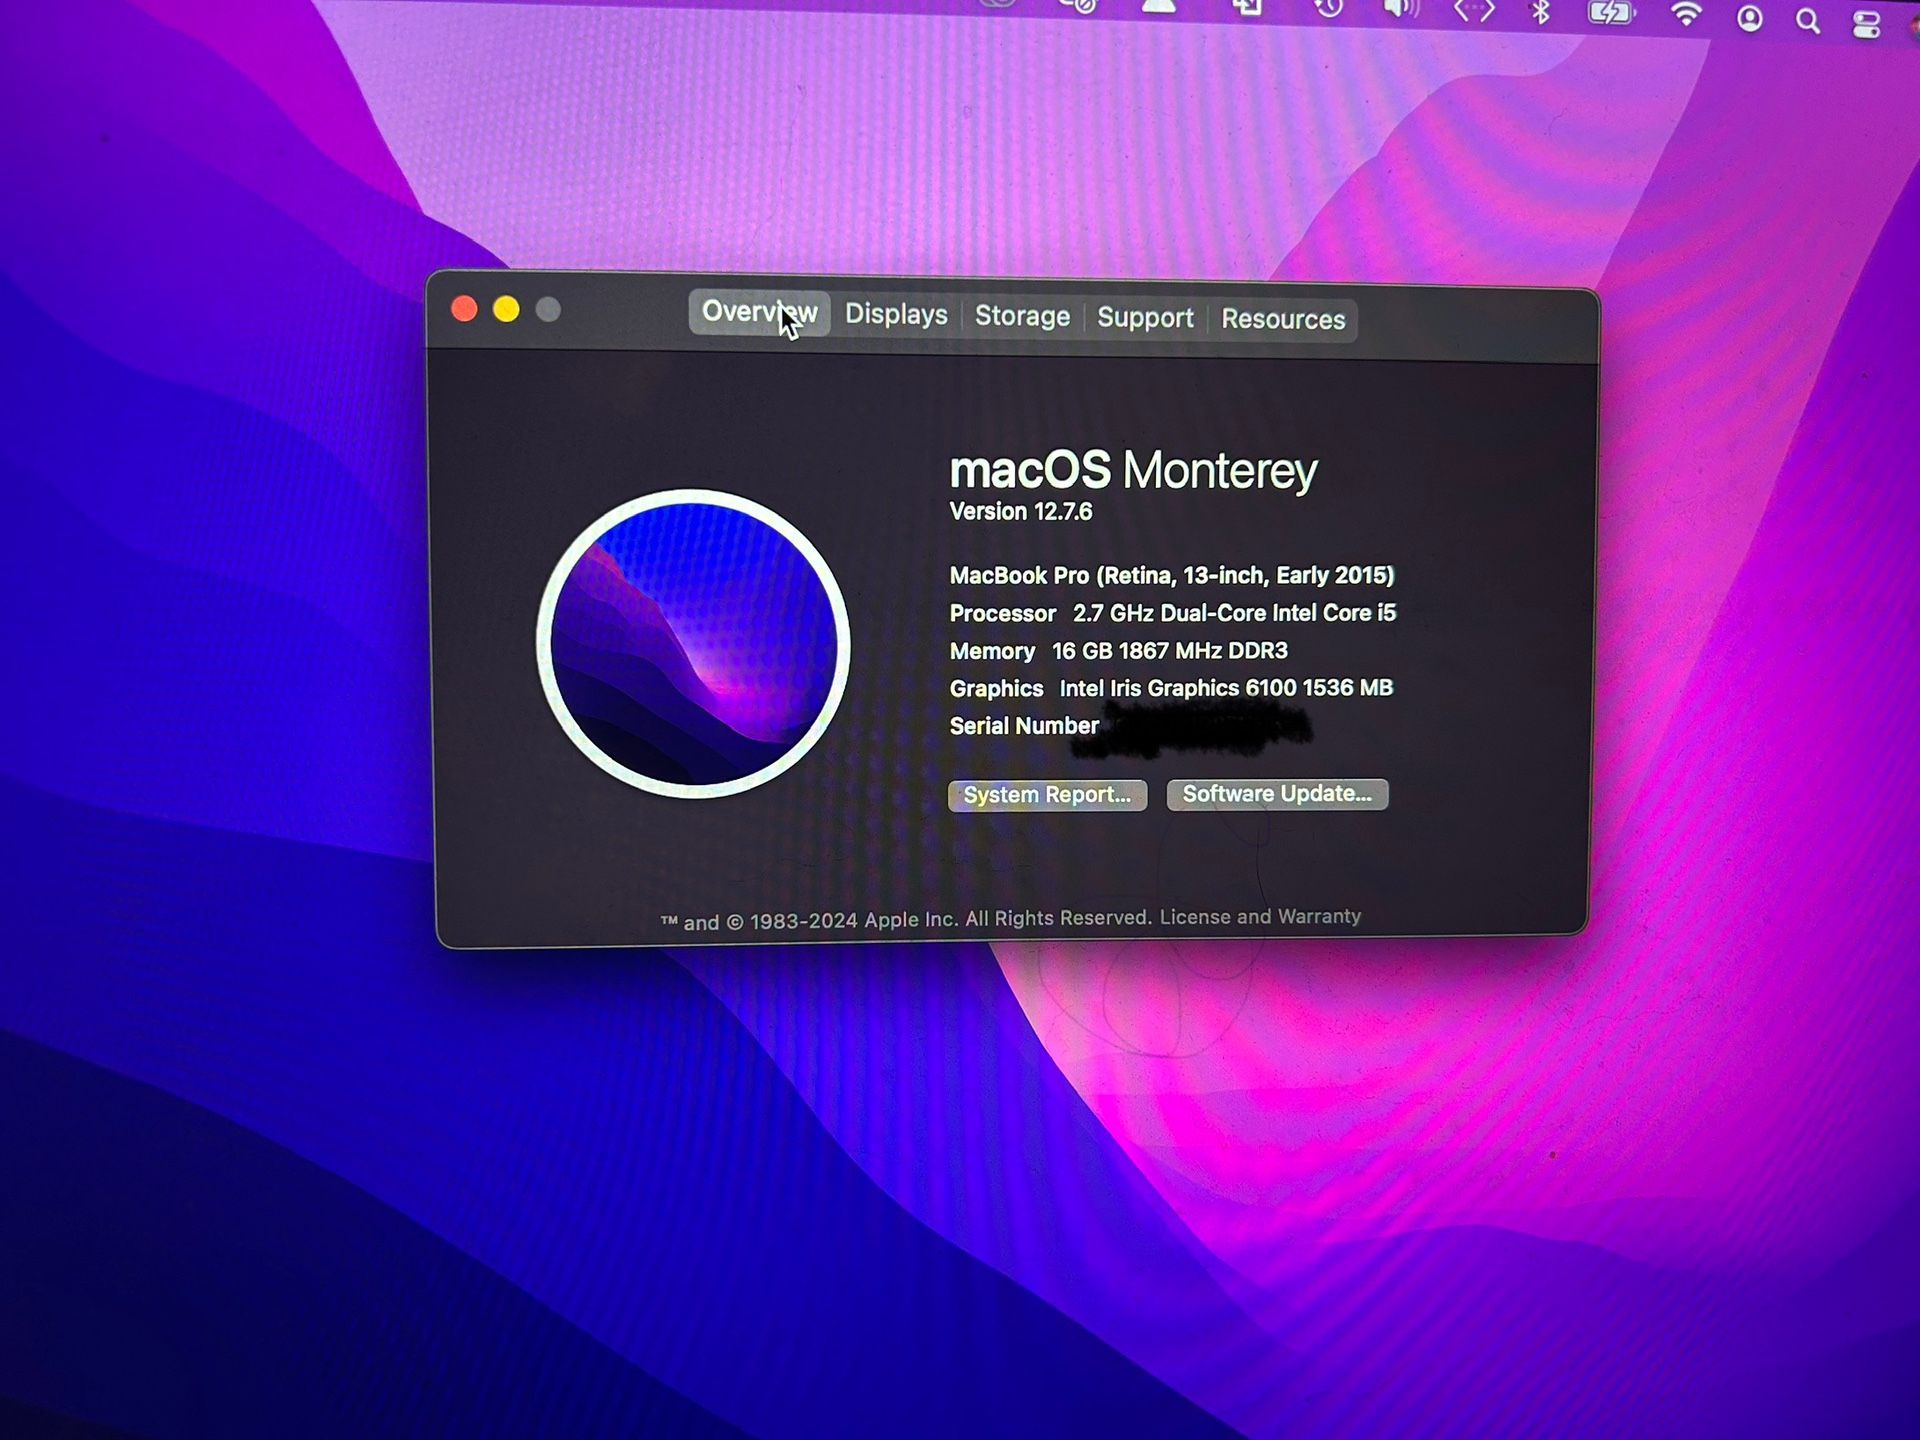The height and width of the screenshot is (1440, 1920).
Task: Open the battery charging status icon
Action: 1611,13
